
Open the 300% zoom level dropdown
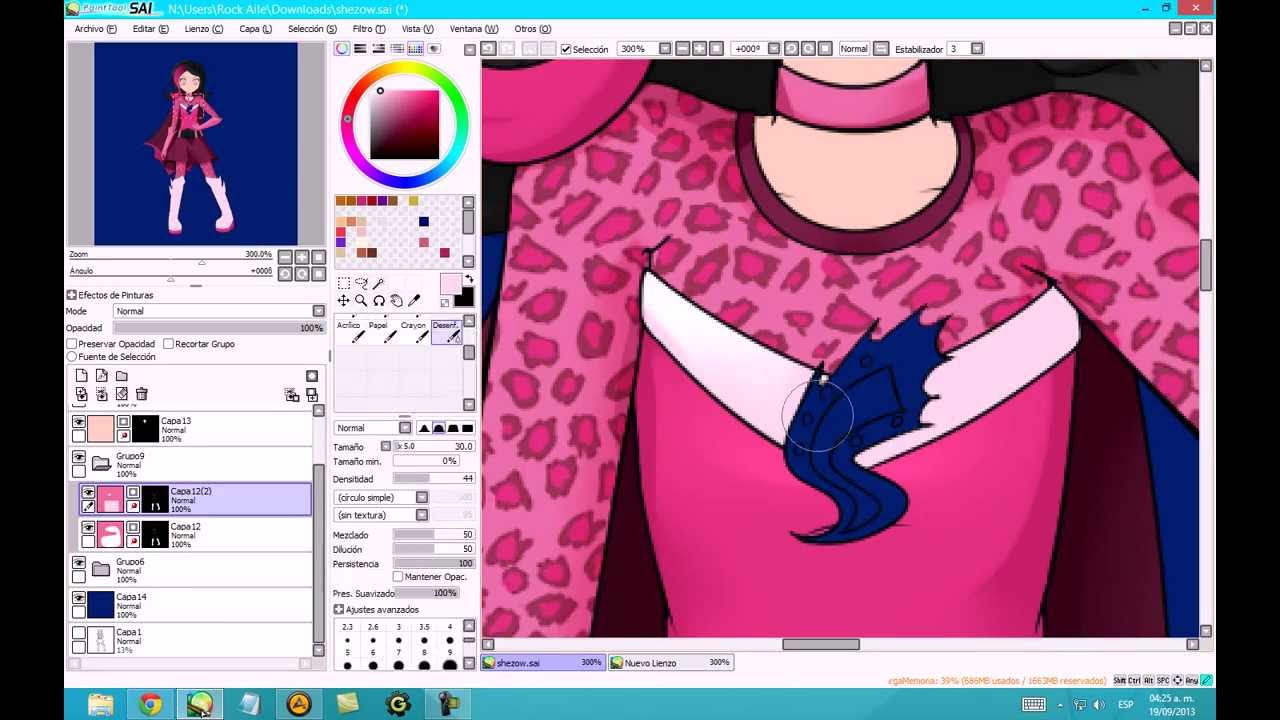click(664, 49)
